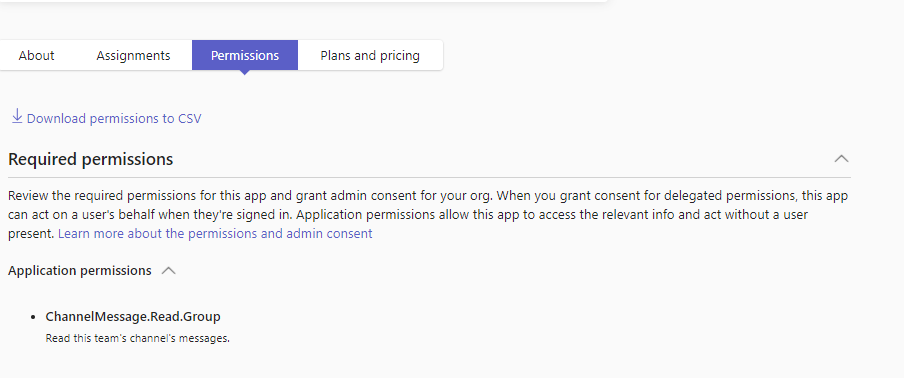Select the Permissions tab
Viewport: 904px width, 378px height.
pos(245,55)
